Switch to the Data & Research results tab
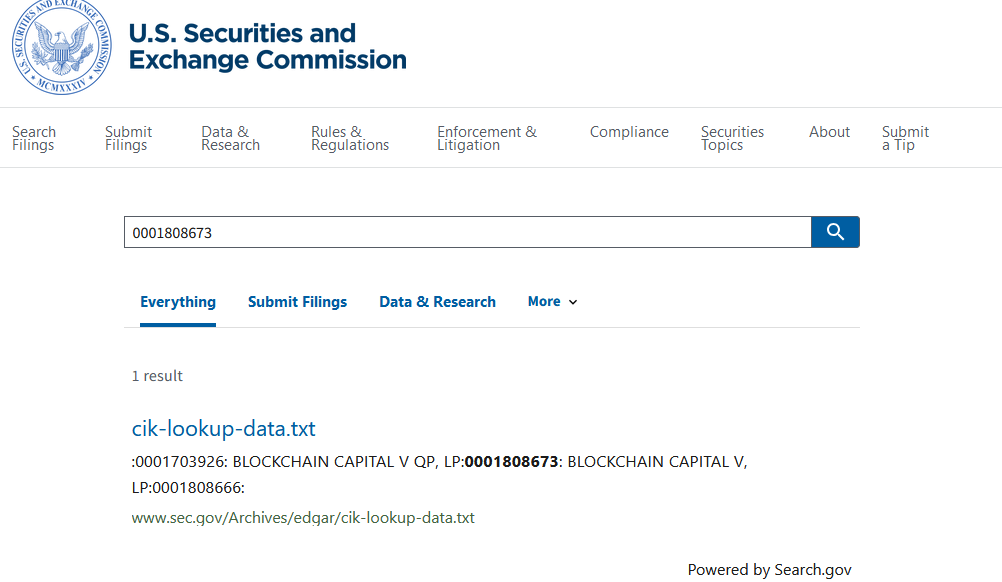1002x582 pixels. (437, 302)
